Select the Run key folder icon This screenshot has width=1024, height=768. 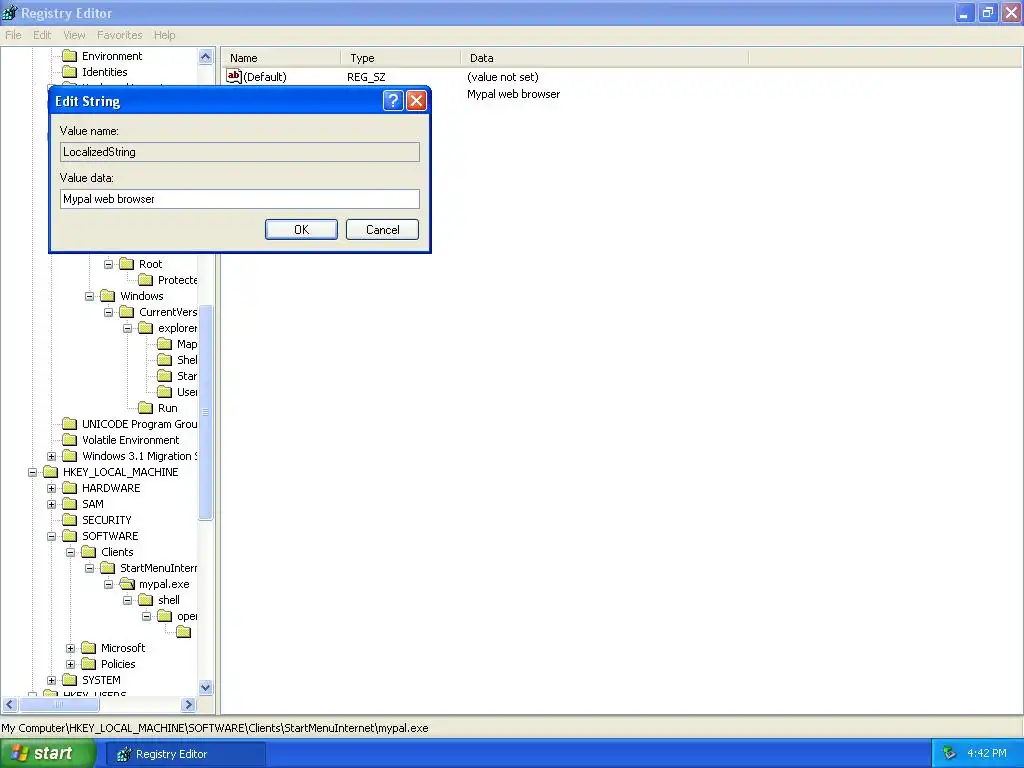pos(146,408)
